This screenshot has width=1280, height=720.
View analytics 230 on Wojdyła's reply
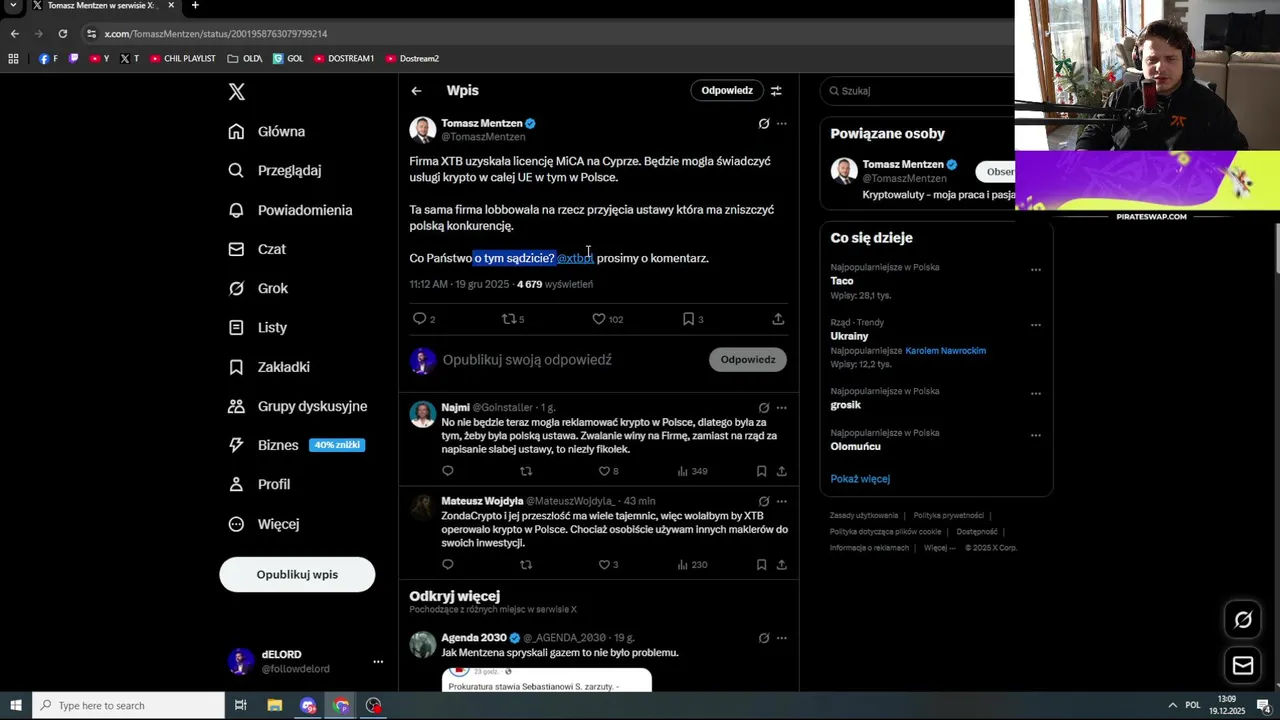(x=692, y=565)
